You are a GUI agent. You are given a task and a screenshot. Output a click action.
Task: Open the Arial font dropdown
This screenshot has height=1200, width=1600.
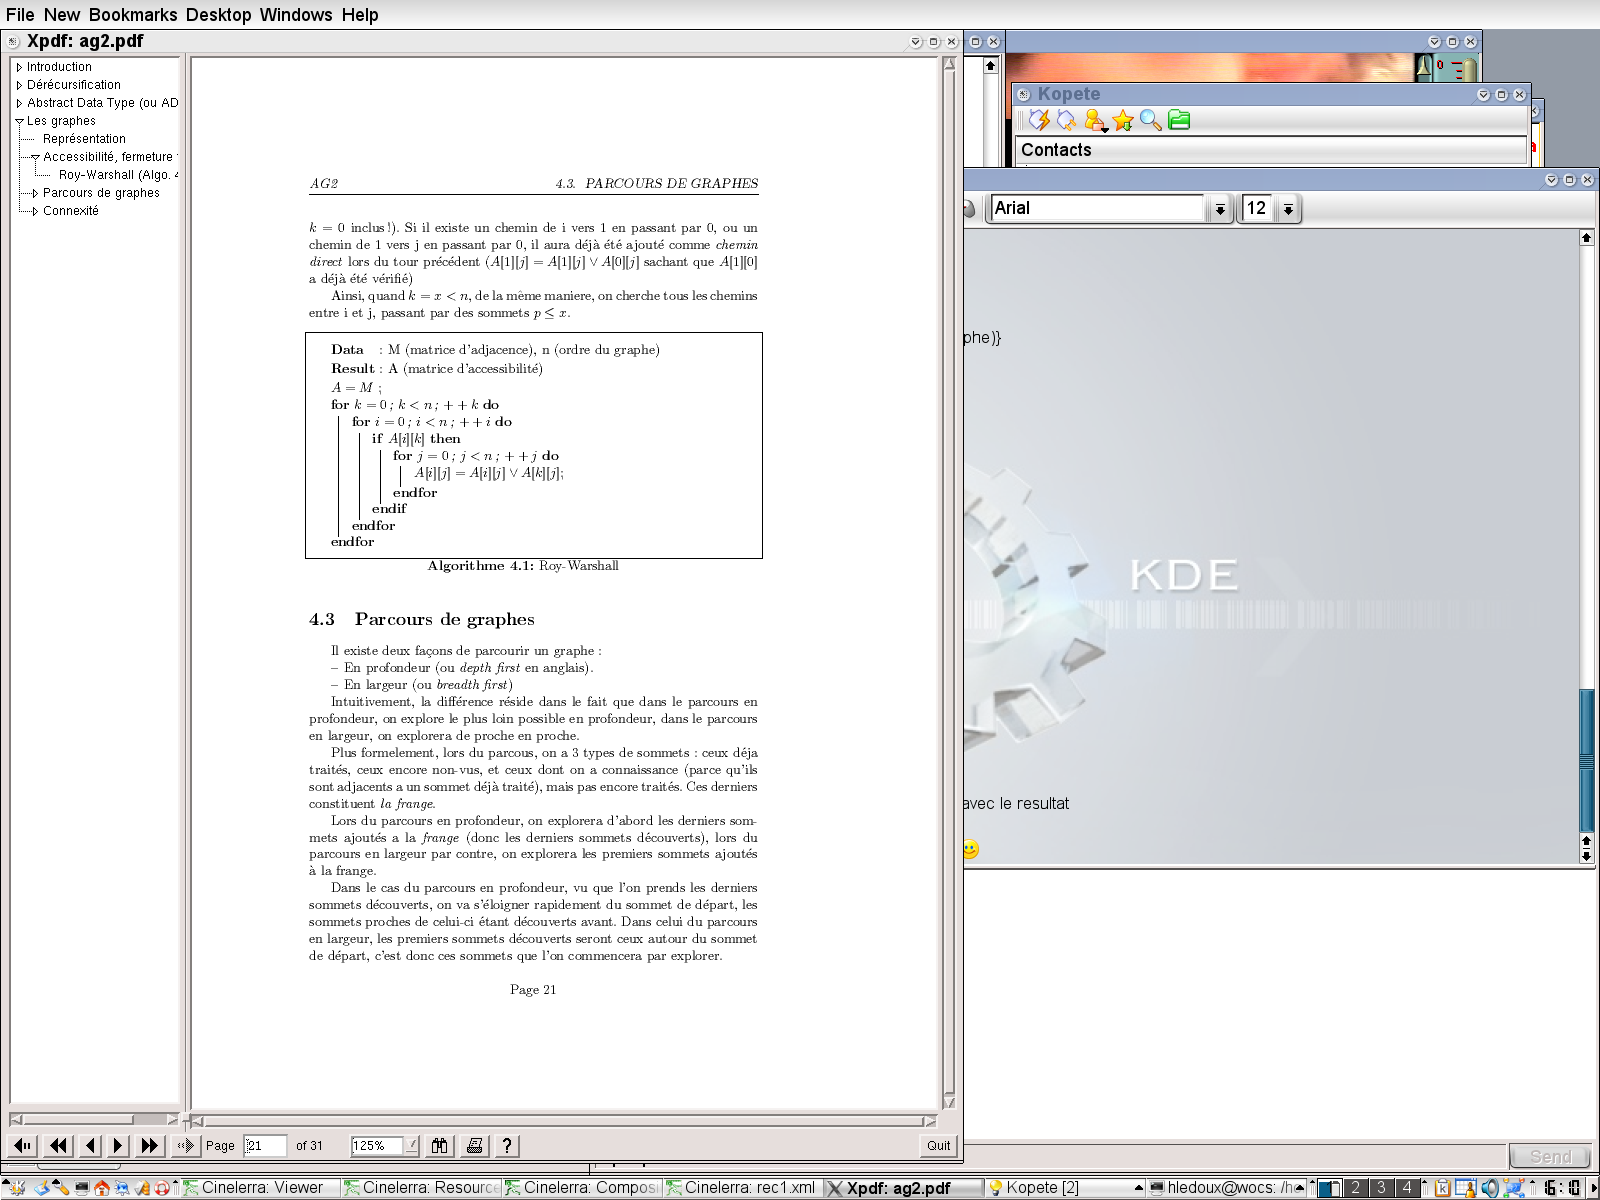tap(1219, 209)
